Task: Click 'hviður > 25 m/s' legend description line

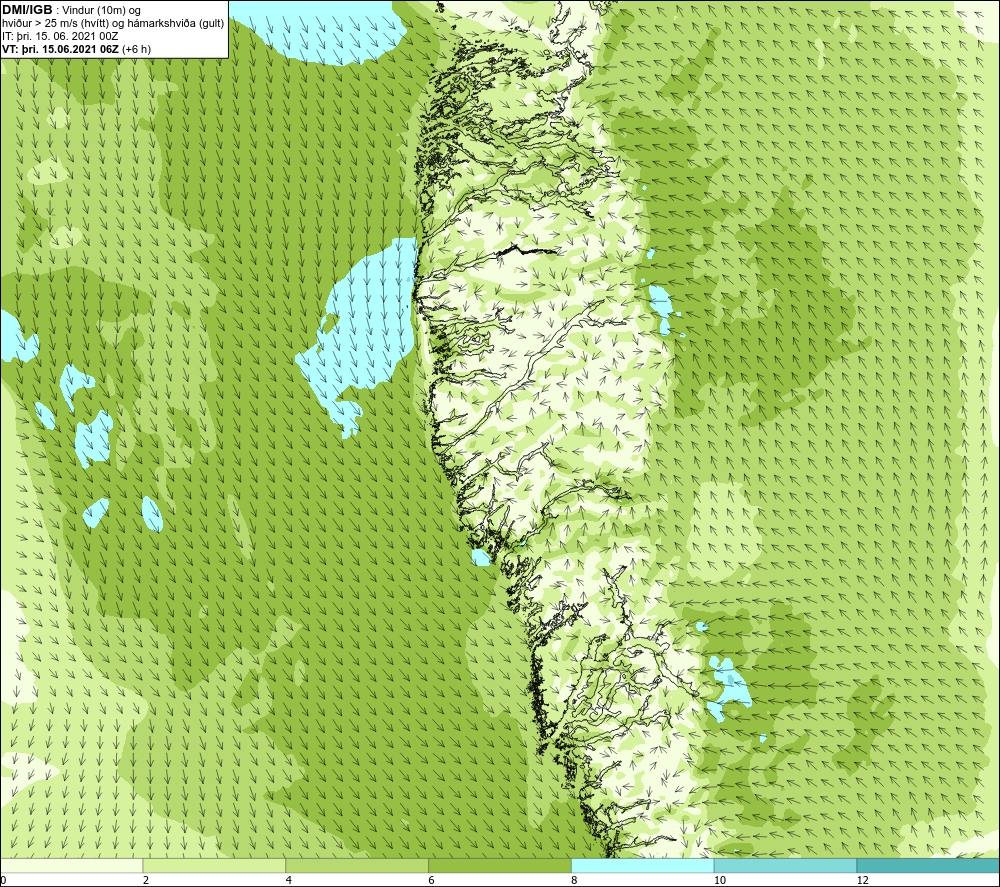Action: (113, 24)
